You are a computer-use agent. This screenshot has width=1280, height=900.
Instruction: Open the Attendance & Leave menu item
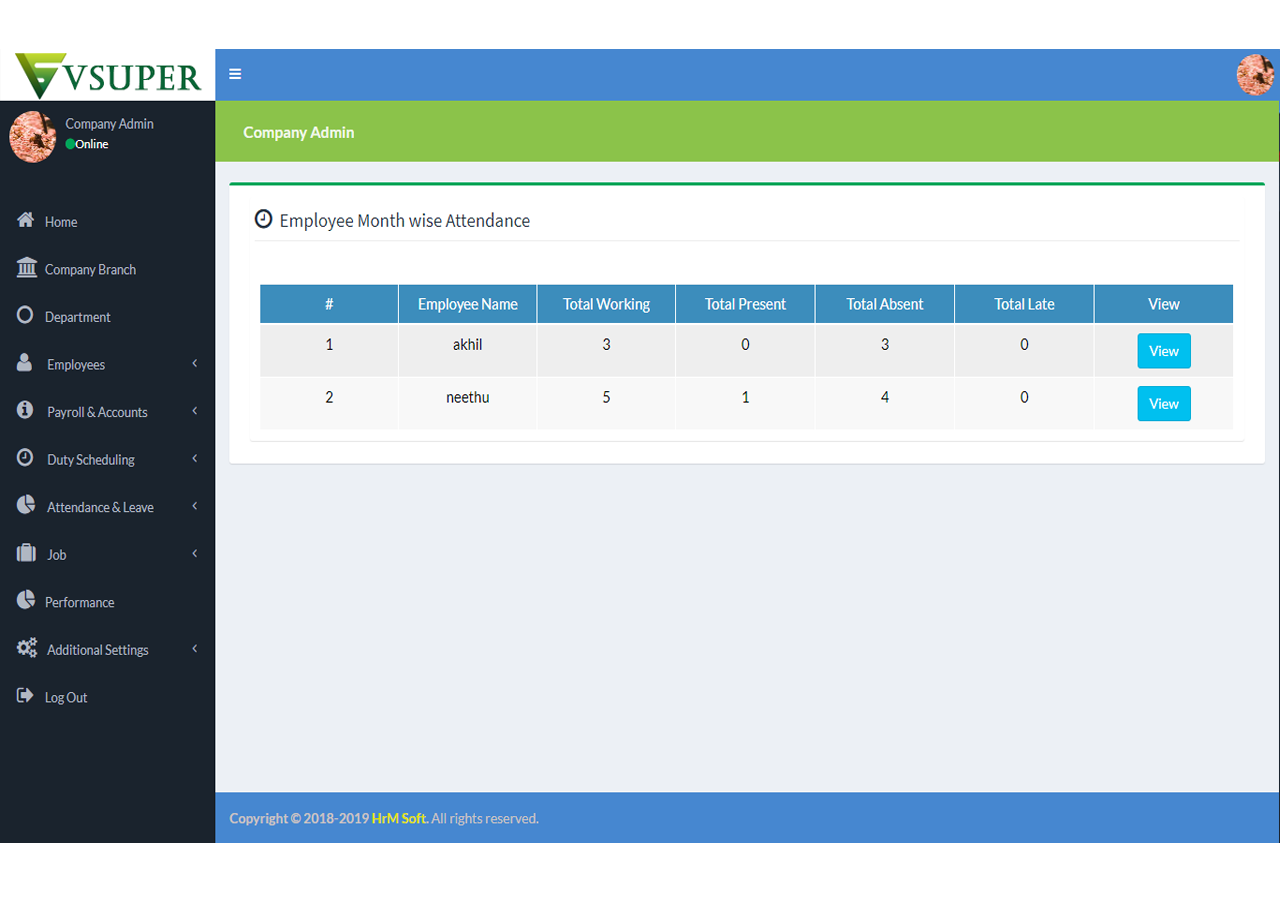100,507
